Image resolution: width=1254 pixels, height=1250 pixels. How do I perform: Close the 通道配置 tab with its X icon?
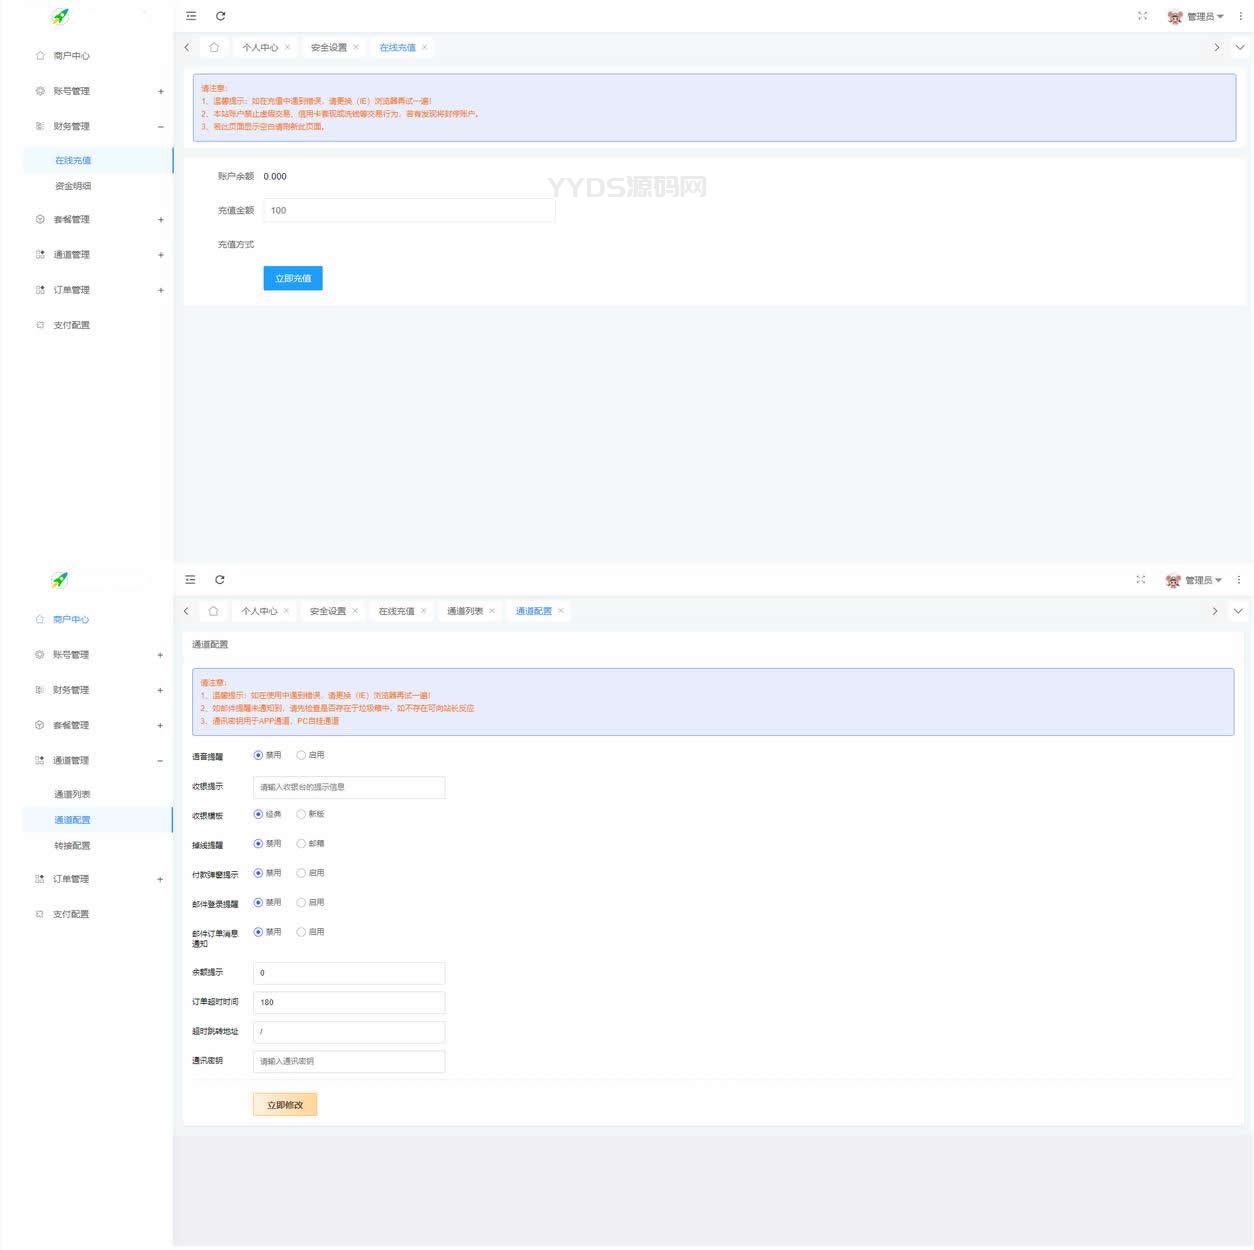(561, 611)
